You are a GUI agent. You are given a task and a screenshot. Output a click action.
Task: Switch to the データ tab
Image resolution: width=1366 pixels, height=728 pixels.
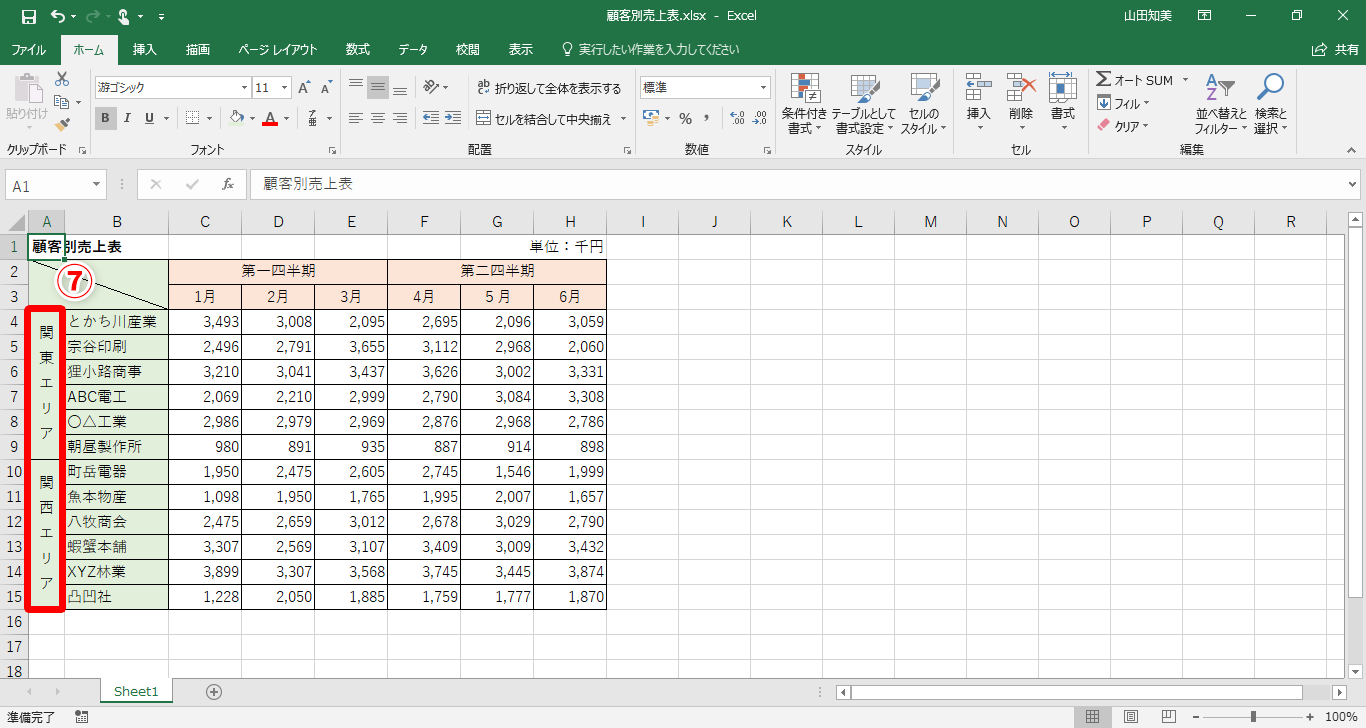(x=413, y=49)
